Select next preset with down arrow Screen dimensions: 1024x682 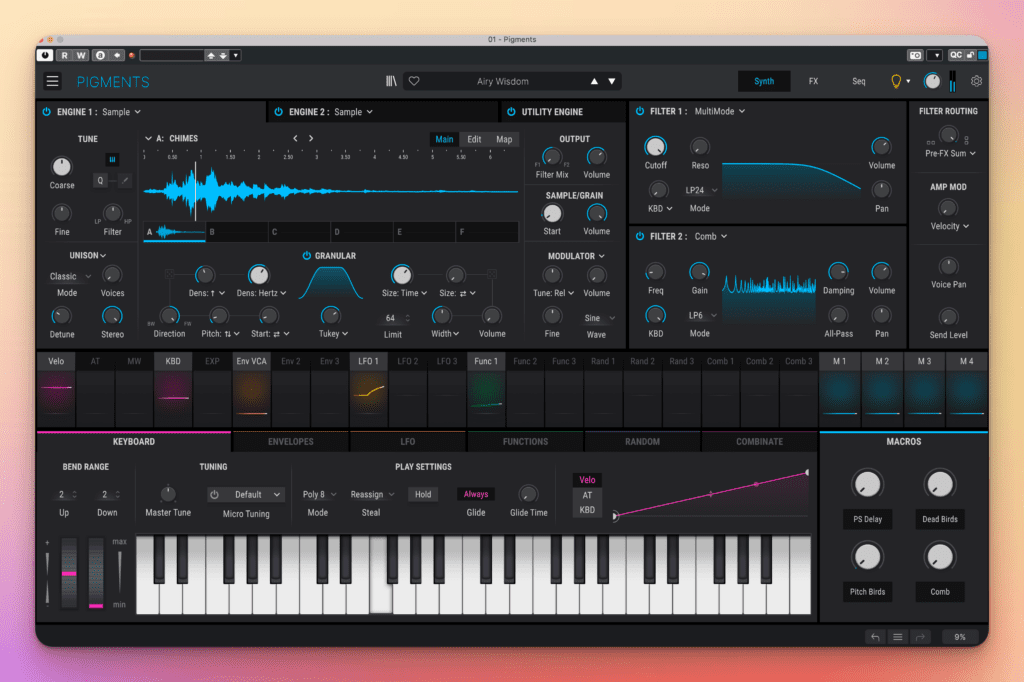pyautogui.click(x=612, y=81)
